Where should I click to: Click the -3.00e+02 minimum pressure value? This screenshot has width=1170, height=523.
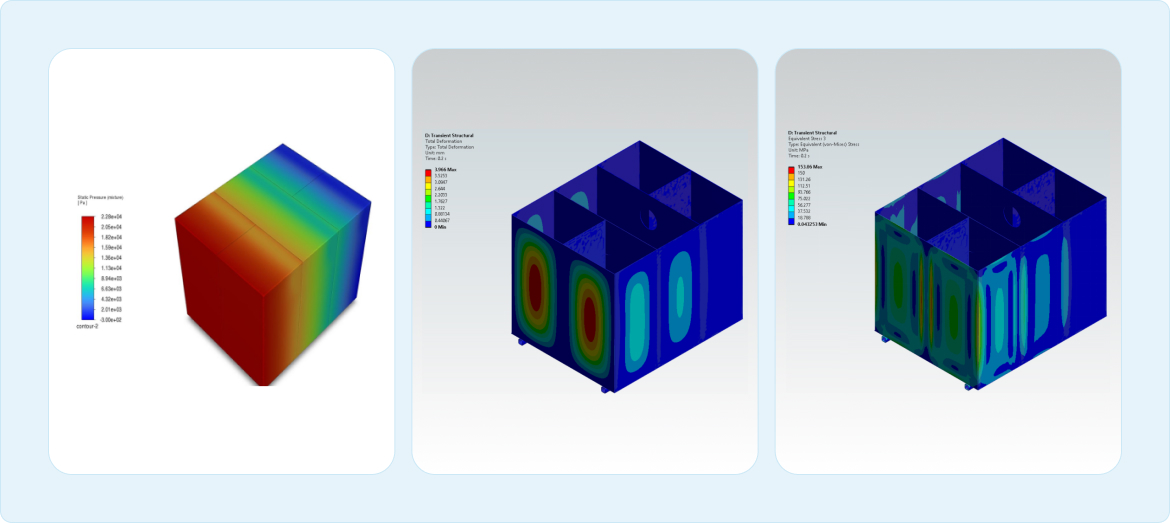pyautogui.click(x=110, y=318)
